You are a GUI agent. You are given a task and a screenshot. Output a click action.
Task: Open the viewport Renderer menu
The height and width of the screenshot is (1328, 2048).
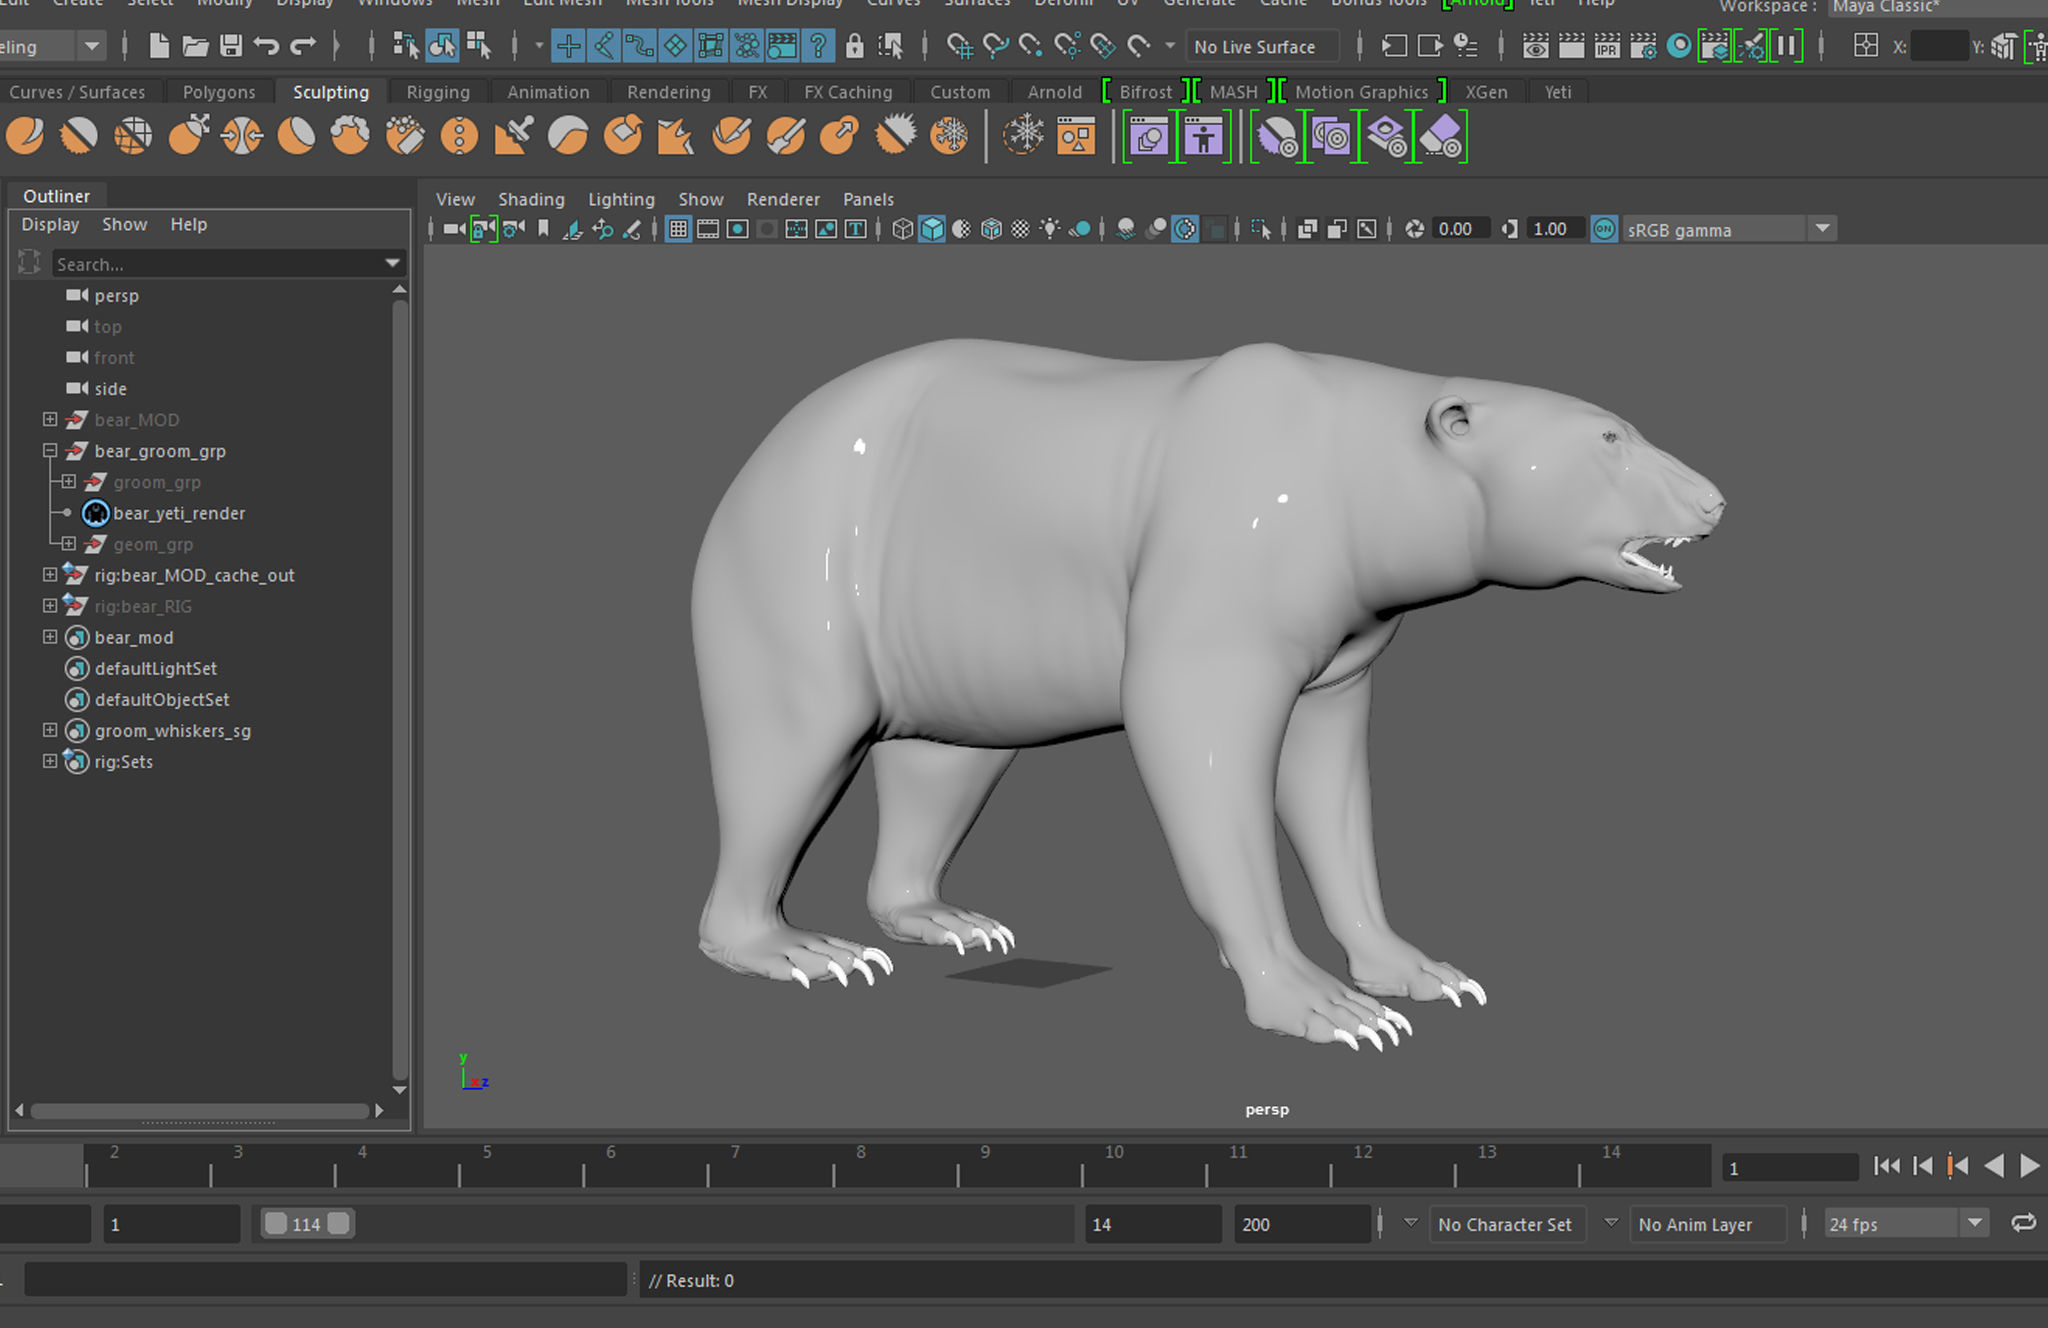[x=783, y=199]
